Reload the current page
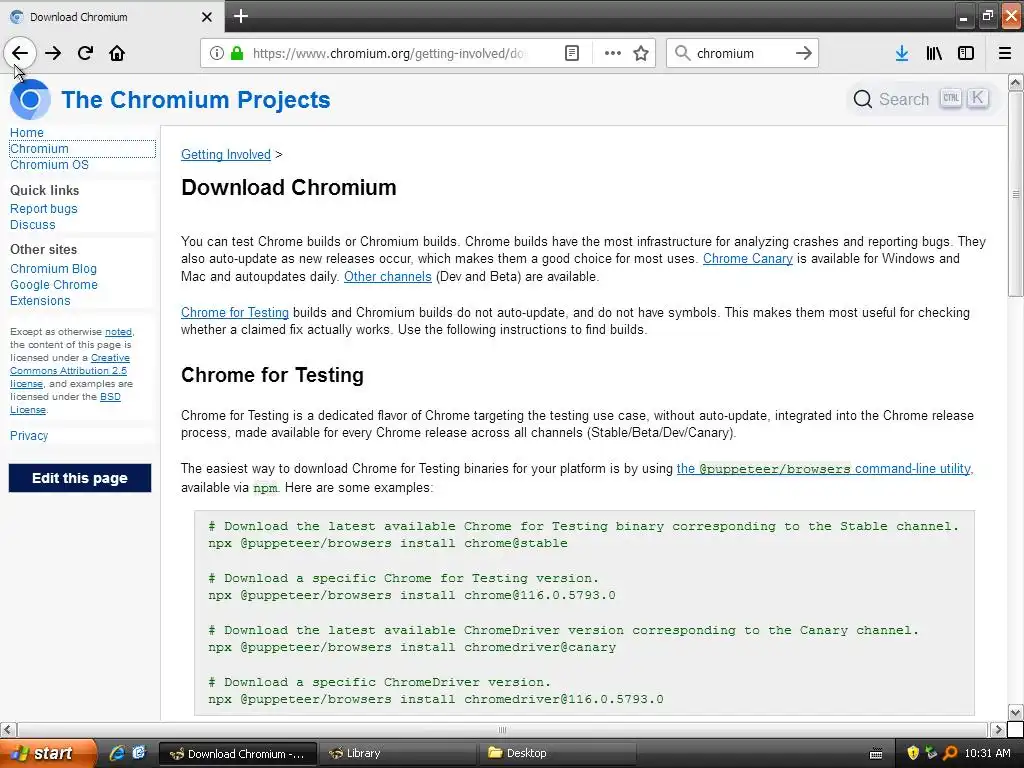 (85, 53)
